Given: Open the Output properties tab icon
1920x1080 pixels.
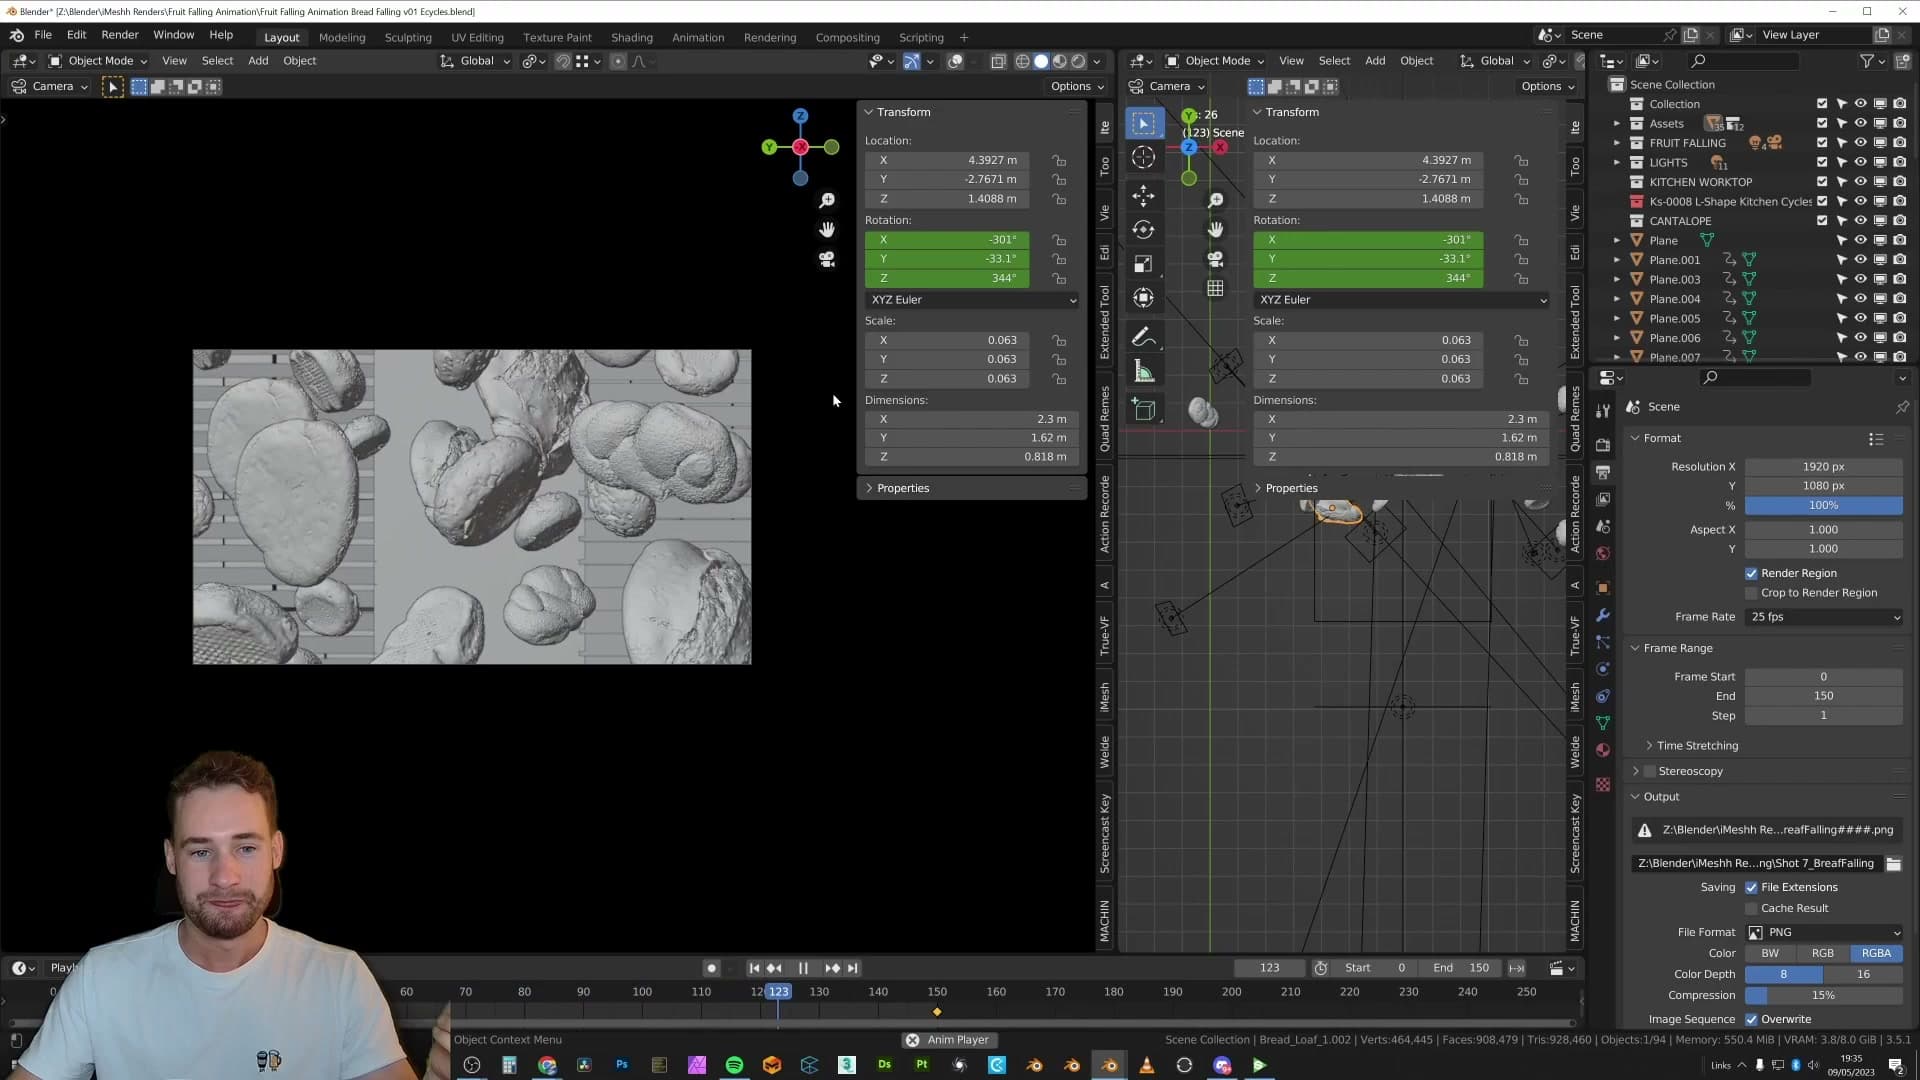Looking at the screenshot, I should 1603,471.
